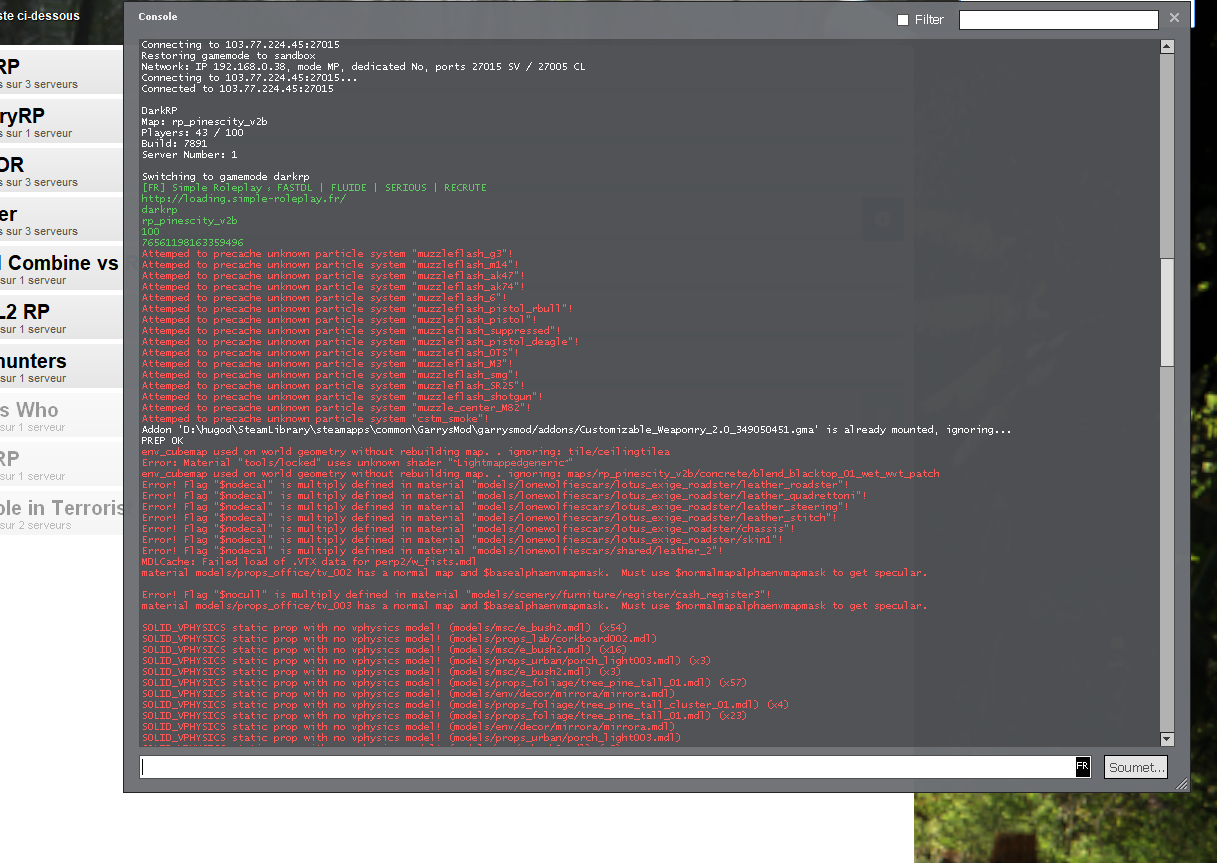Click the 'muzzleflash_g3' error line
This screenshot has height=863, width=1217.
(327, 254)
